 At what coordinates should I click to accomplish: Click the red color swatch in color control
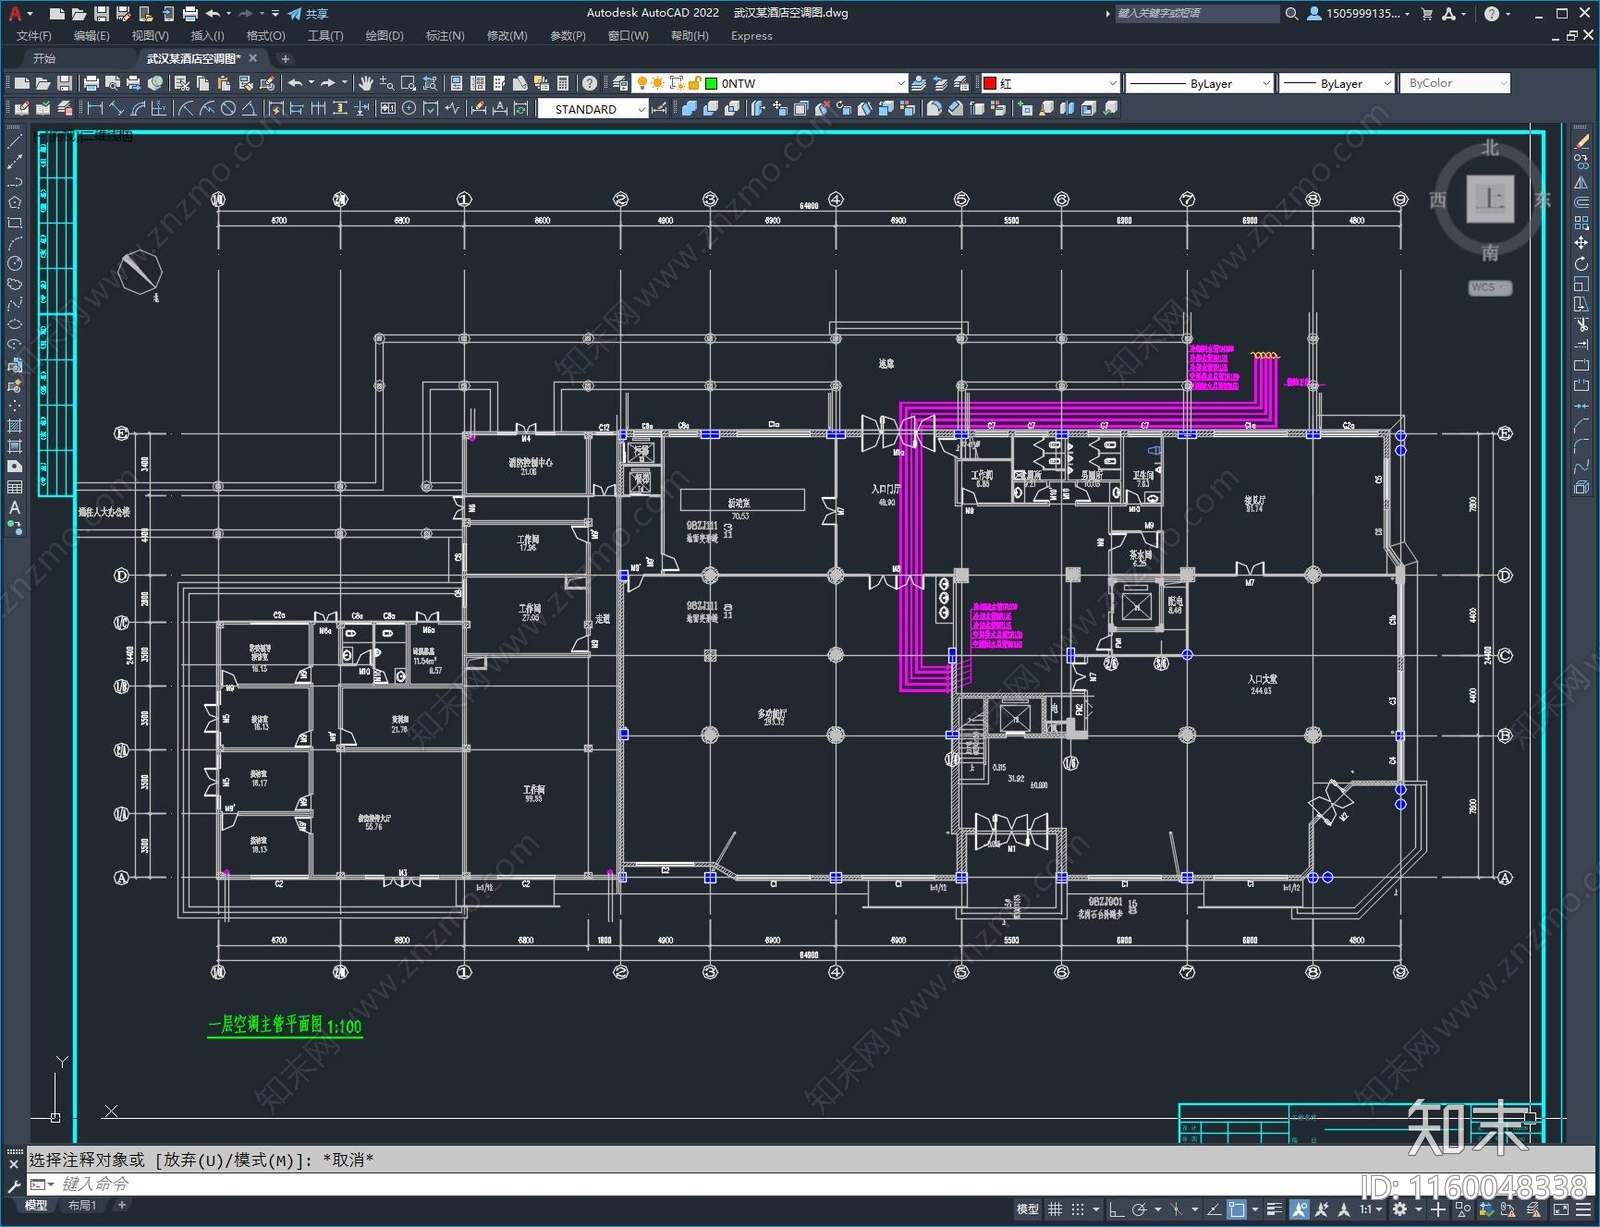pos(990,83)
